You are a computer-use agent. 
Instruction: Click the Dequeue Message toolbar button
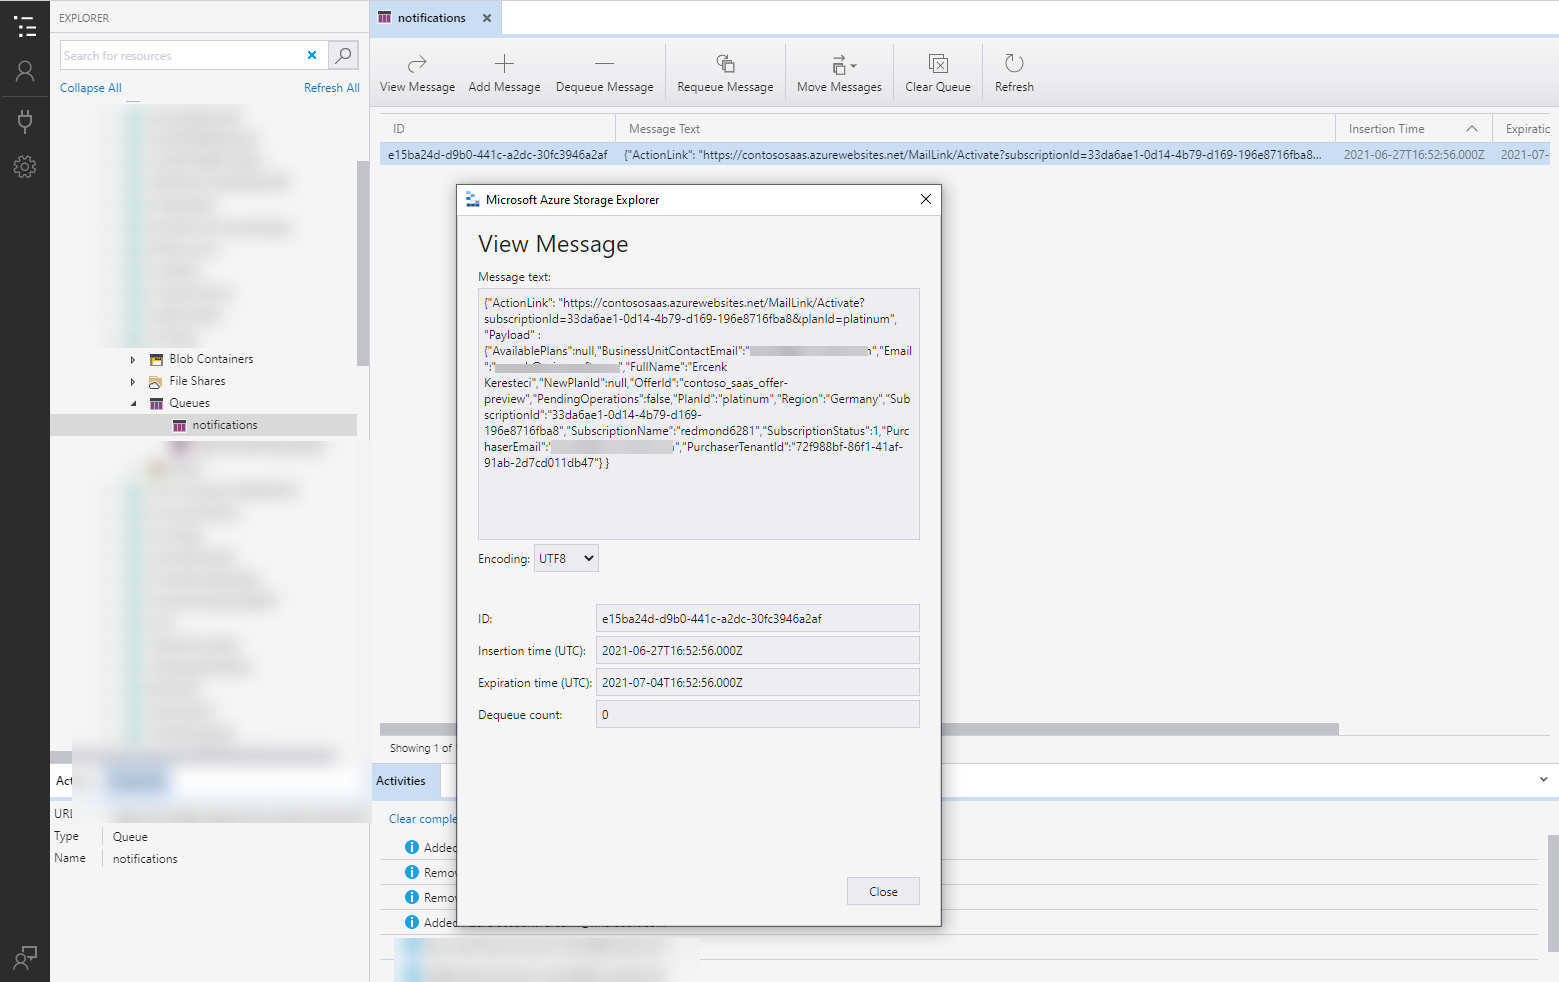click(x=604, y=74)
